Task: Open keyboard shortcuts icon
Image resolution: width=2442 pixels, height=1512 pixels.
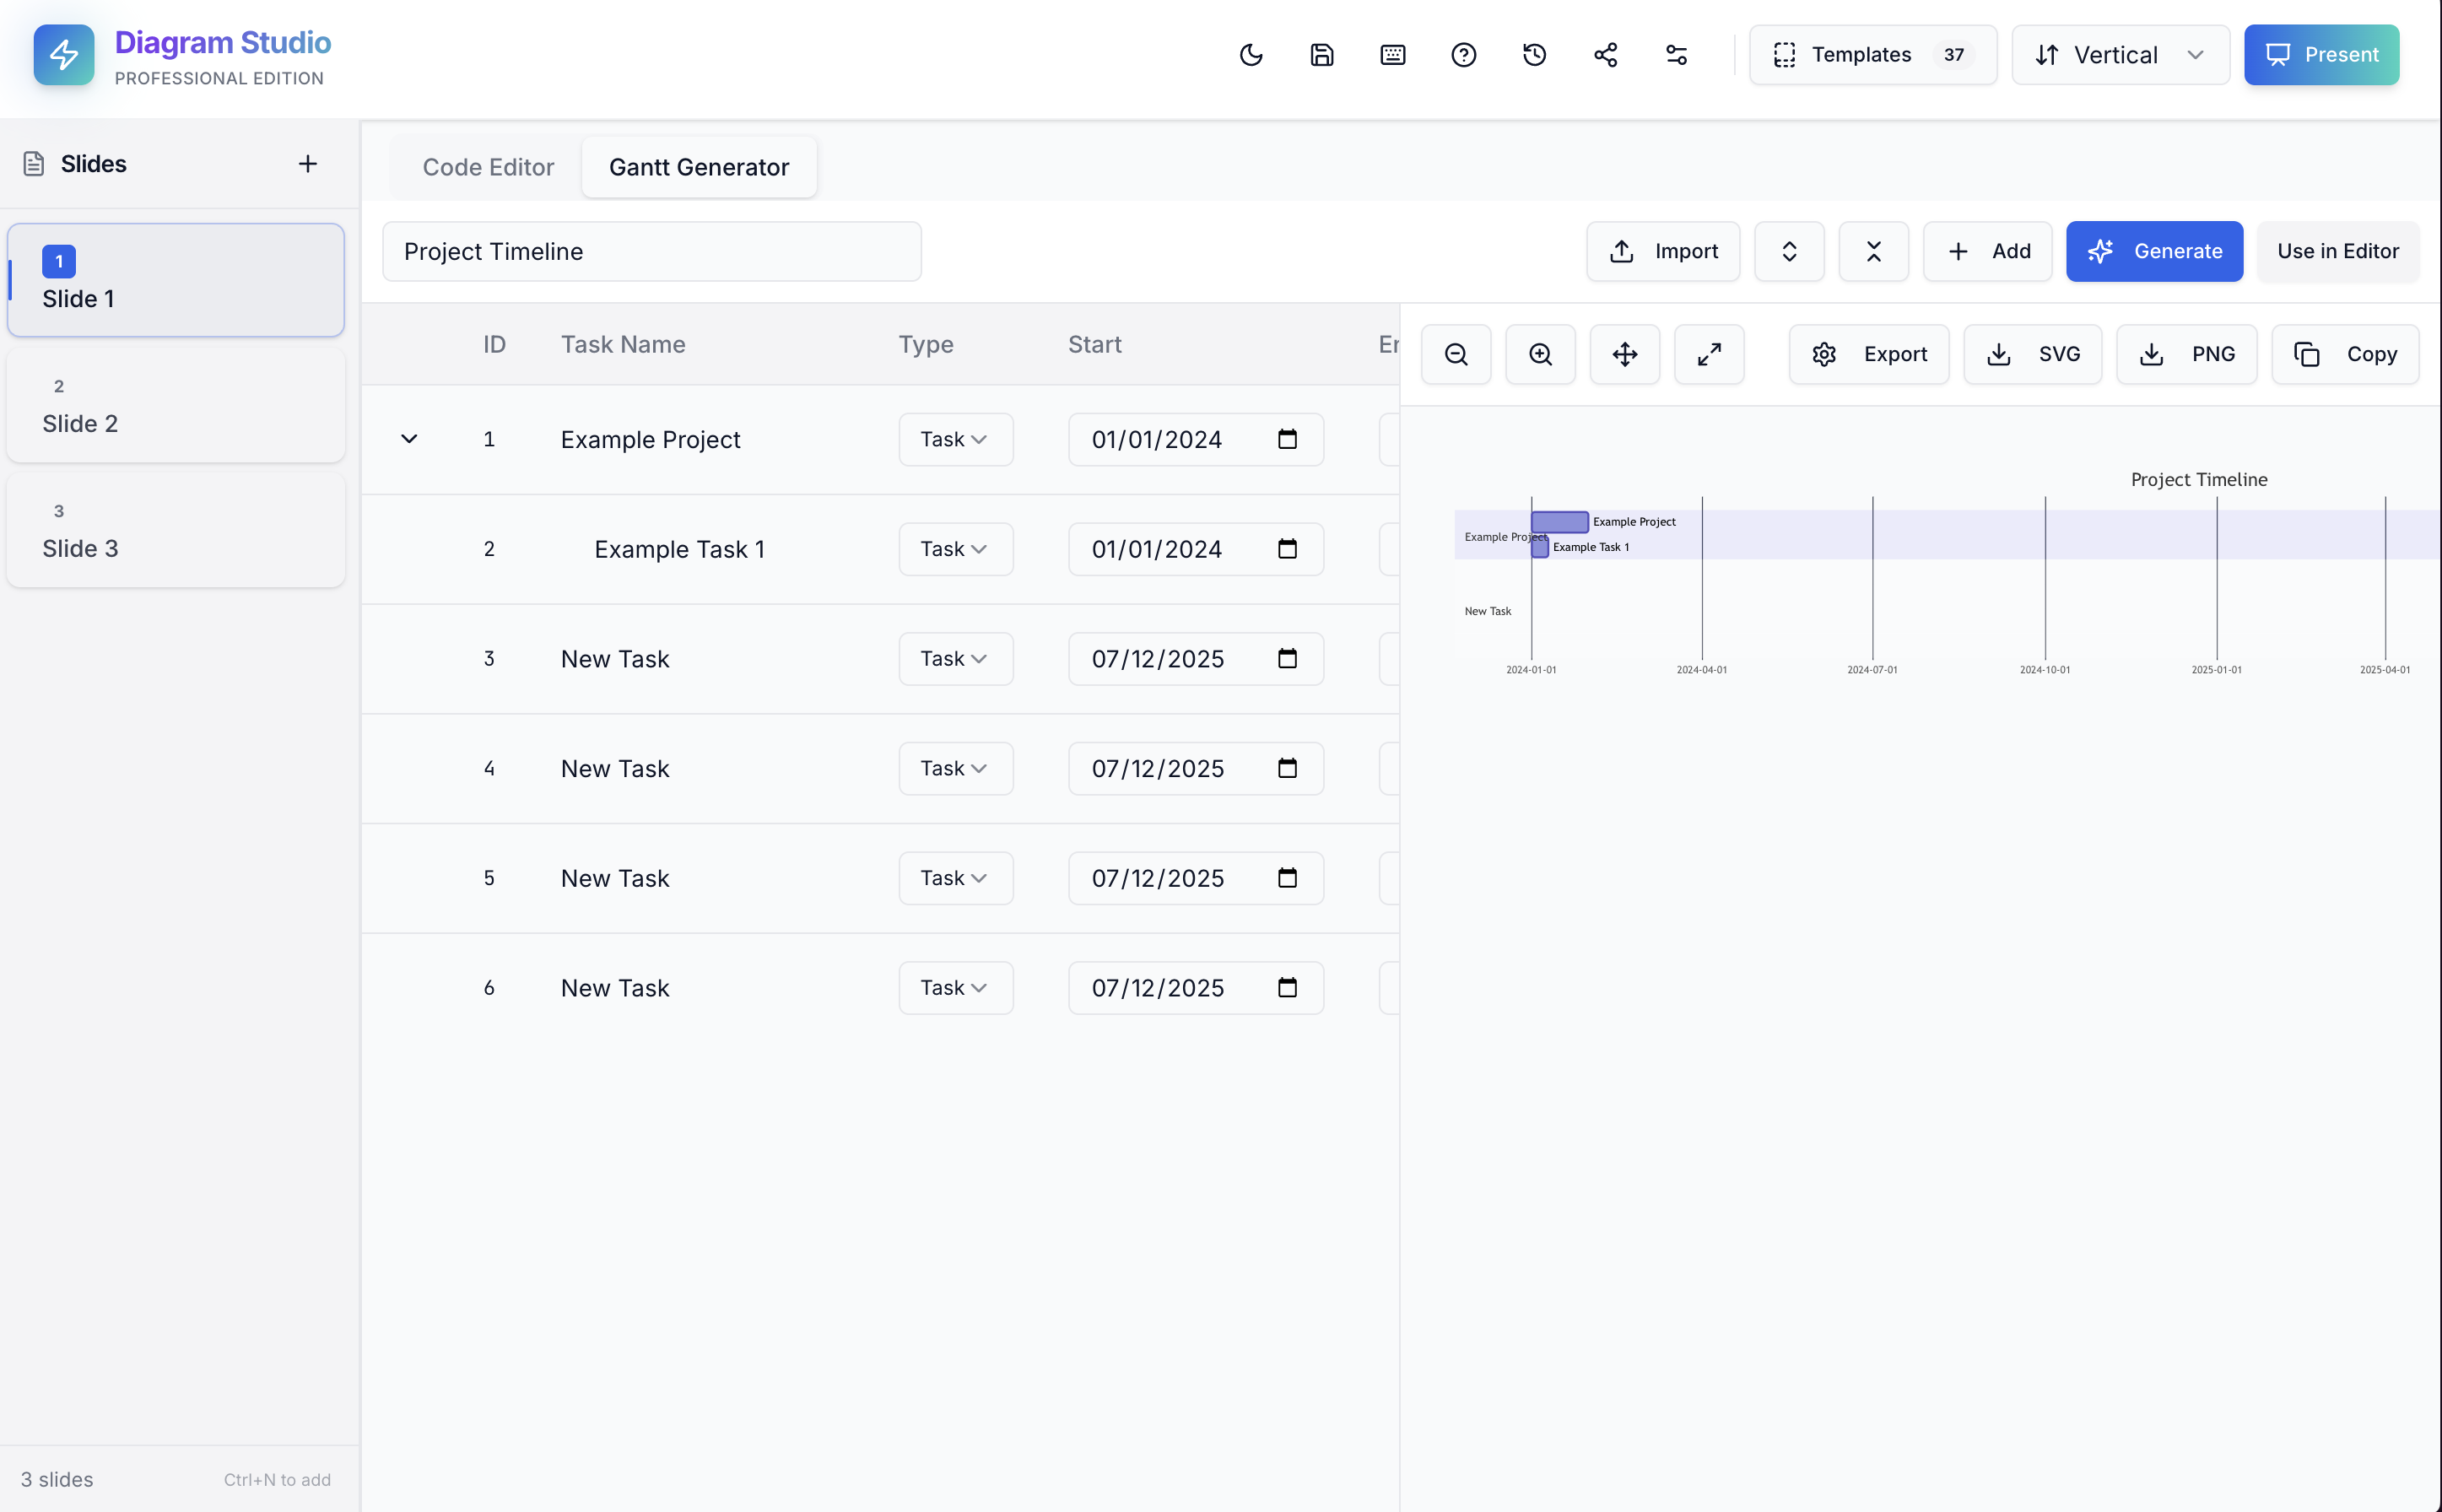Action: click(1393, 55)
